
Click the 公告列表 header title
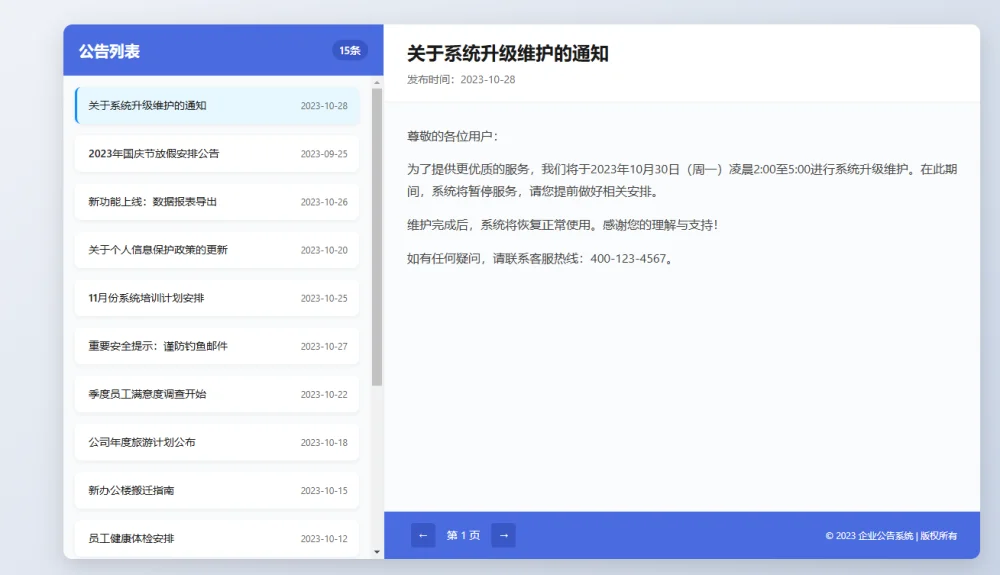tap(109, 51)
